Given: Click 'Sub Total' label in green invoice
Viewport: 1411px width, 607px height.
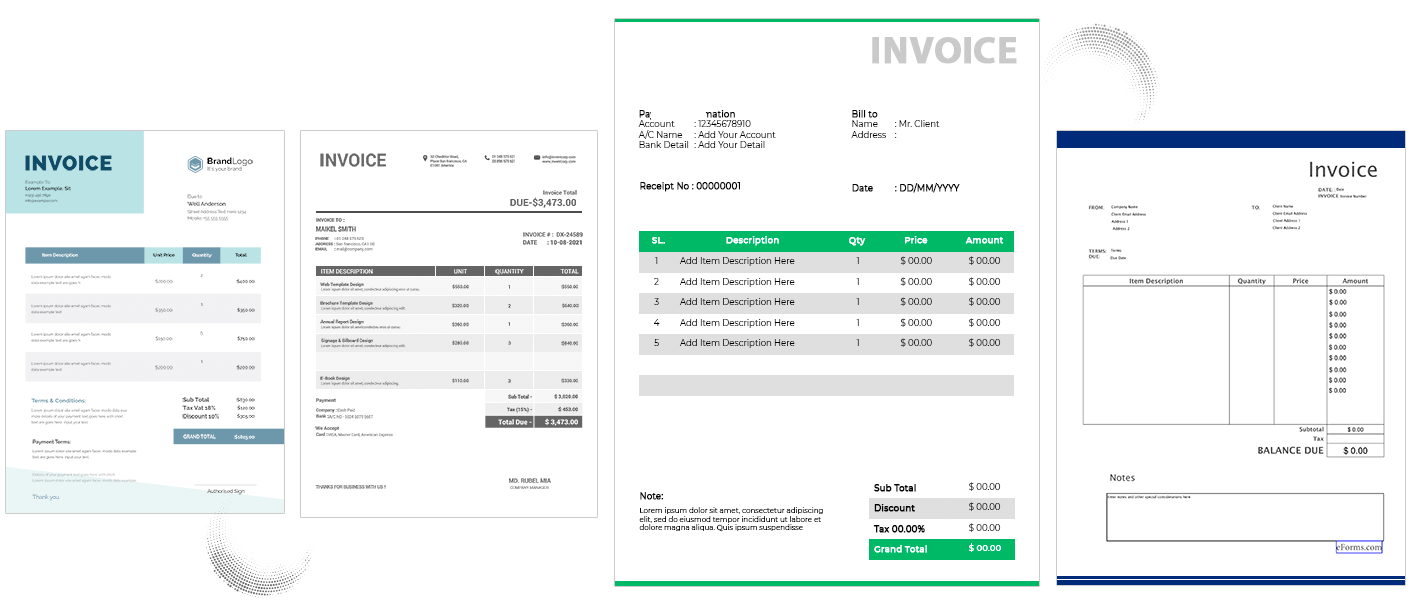Looking at the screenshot, I should (x=895, y=488).
